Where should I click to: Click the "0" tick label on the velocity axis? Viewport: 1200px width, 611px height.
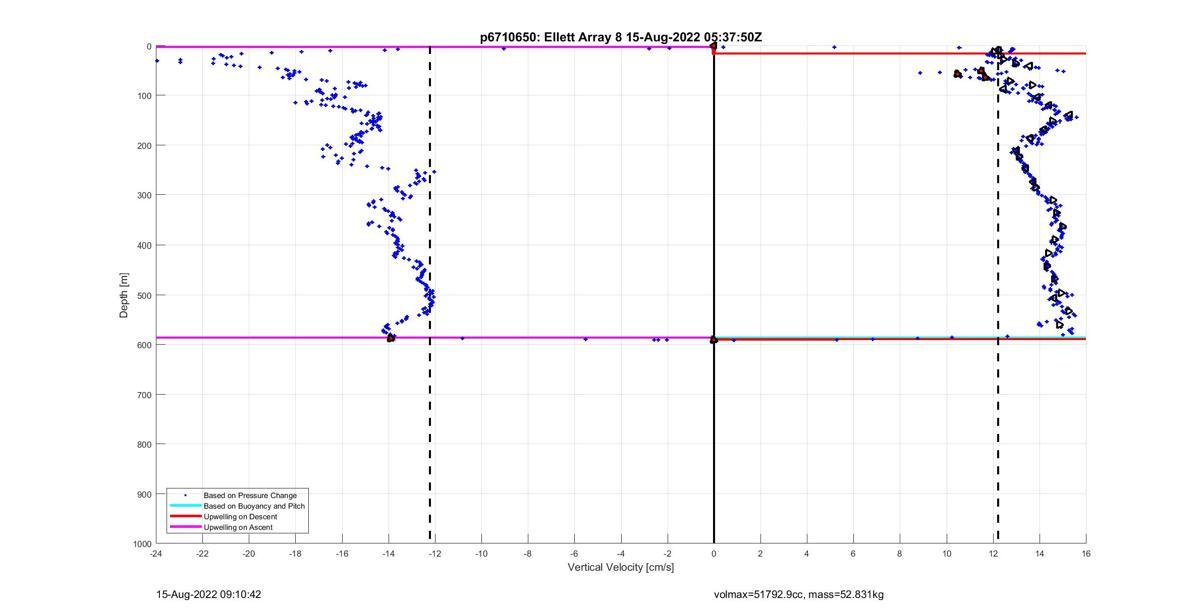tap(714, 553)
